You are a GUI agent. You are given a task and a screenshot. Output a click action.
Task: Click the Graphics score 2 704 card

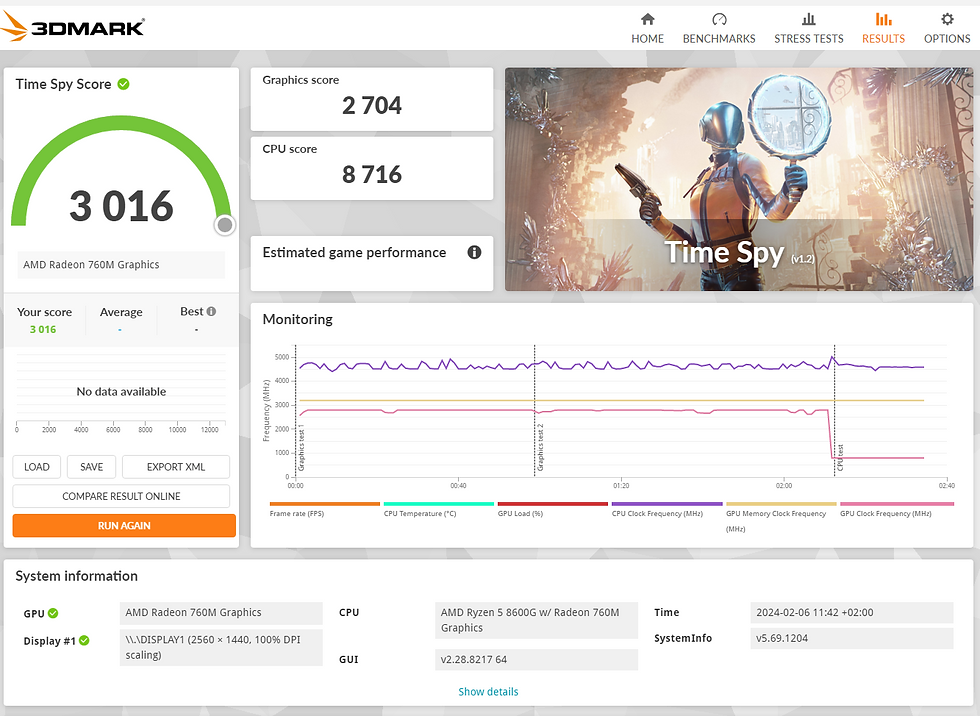pos(372,99)
